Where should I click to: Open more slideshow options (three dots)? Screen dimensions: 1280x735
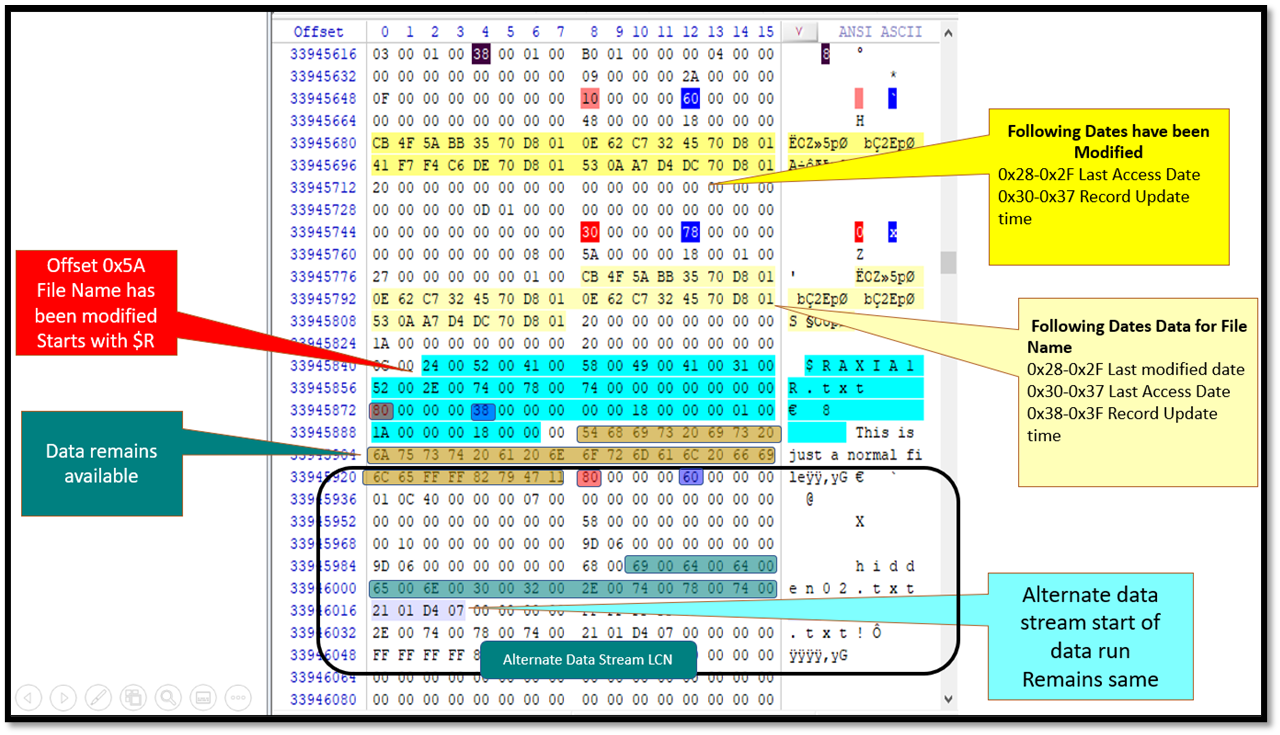pos(237,697)
